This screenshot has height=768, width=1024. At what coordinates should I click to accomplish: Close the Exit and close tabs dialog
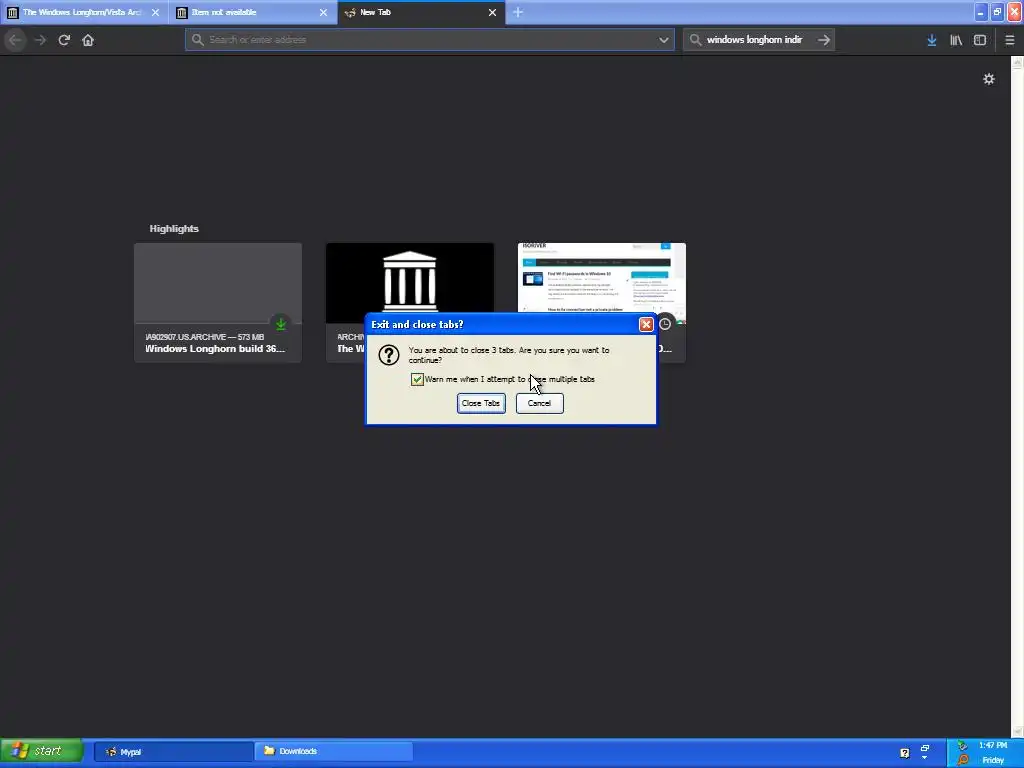click(646, 325)
